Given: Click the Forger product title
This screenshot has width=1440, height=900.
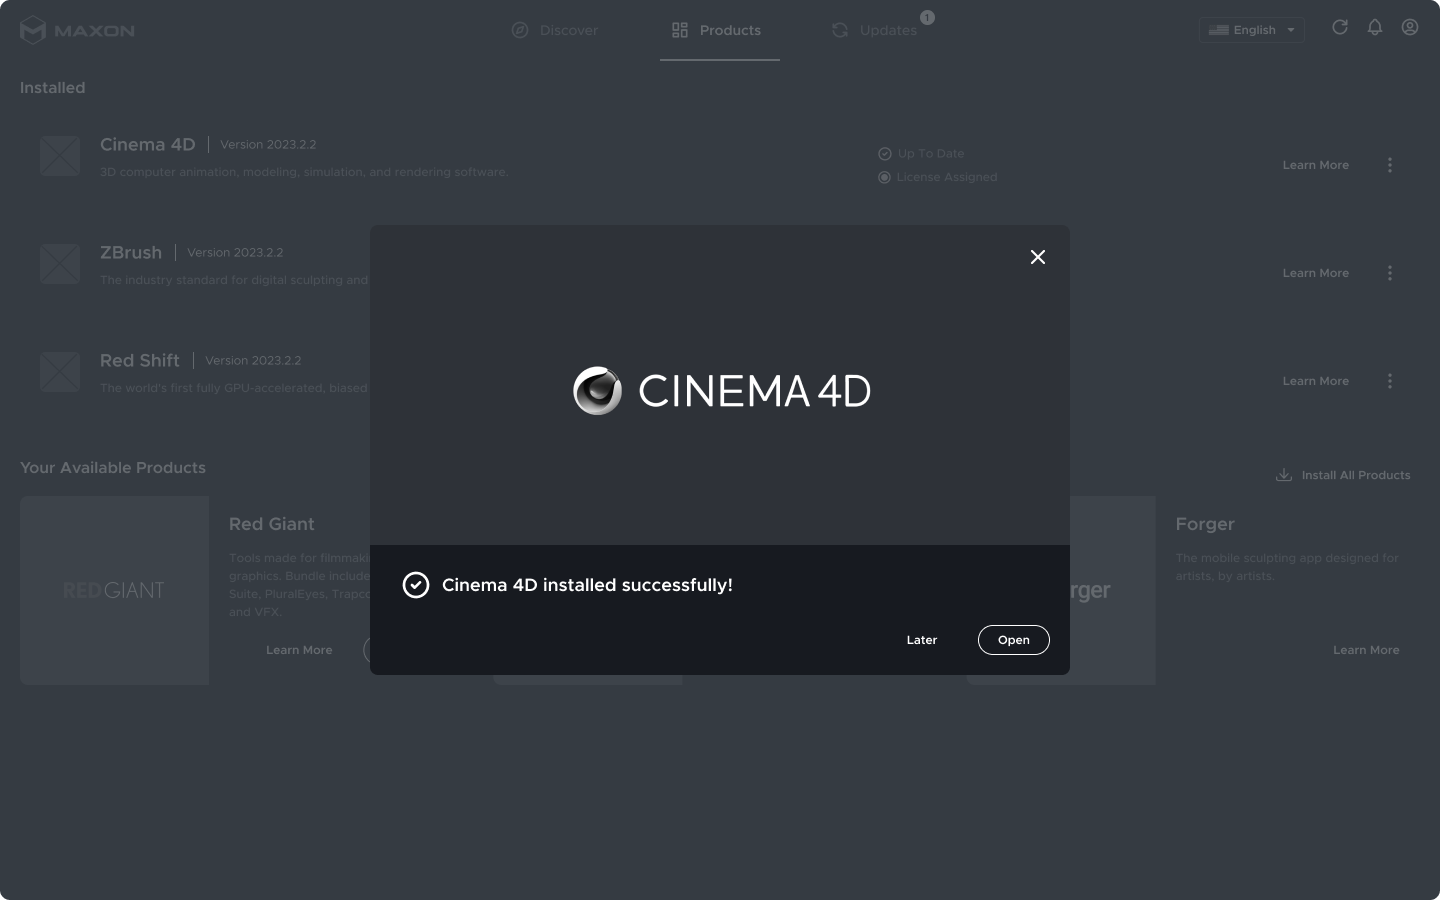Looking at the screenshot, I should point(1205,524).
